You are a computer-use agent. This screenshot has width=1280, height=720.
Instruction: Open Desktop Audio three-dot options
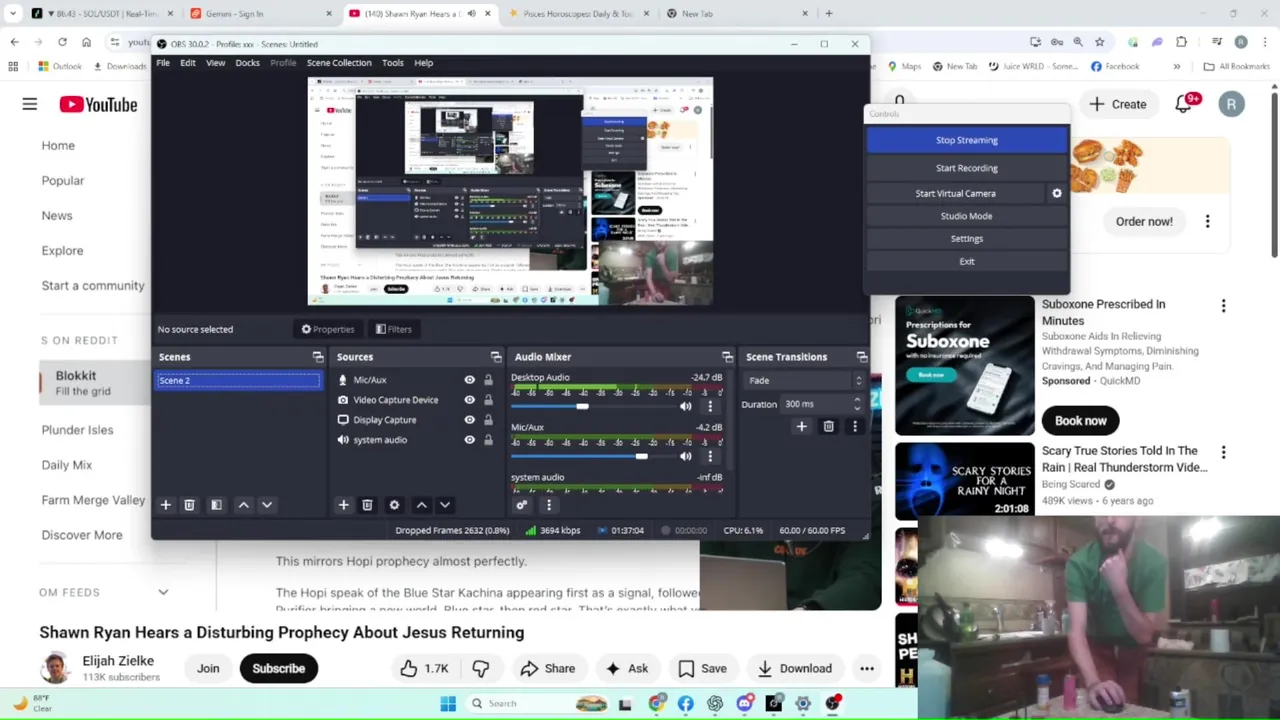[x=710, y=406]
